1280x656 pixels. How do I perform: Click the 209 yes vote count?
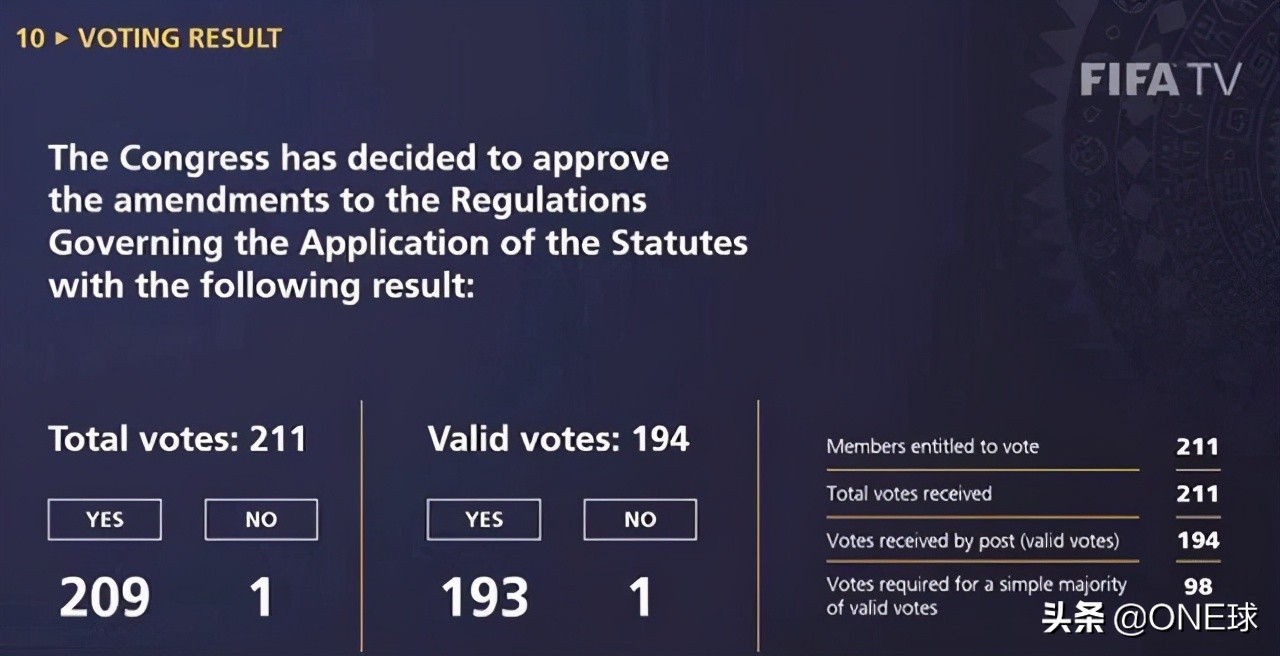(105, 597)
